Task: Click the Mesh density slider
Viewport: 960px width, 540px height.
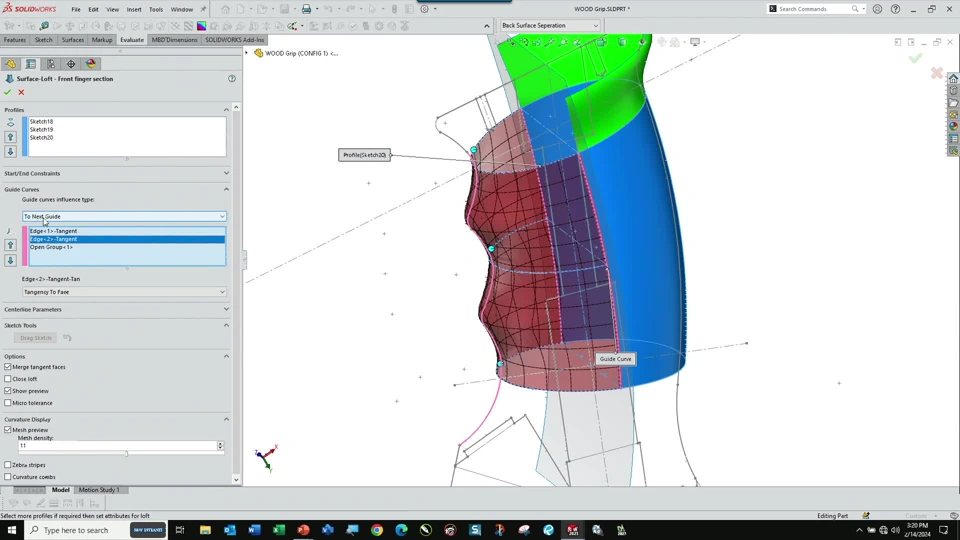Action: coord(126,453)
